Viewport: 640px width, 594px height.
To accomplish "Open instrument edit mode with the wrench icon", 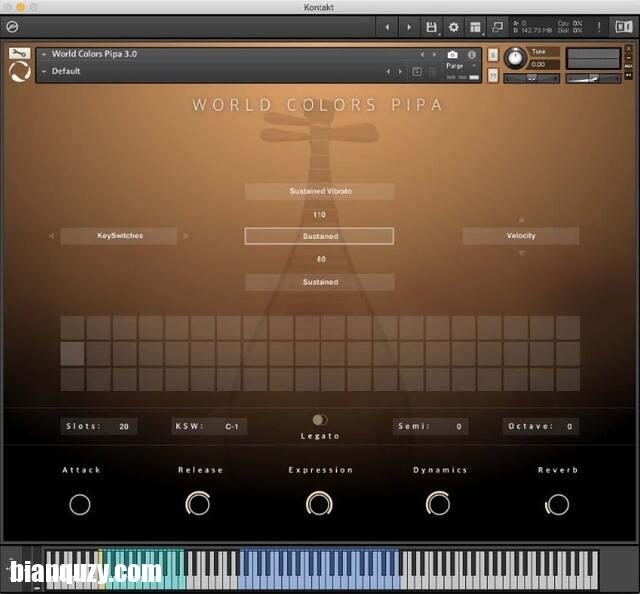I will (x=19, y=53).
